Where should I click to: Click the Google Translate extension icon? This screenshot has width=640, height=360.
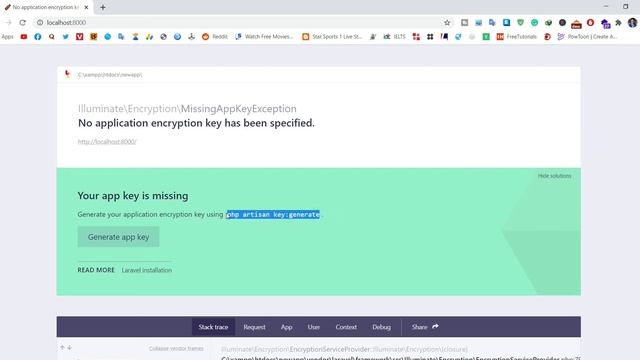point(492,23)
